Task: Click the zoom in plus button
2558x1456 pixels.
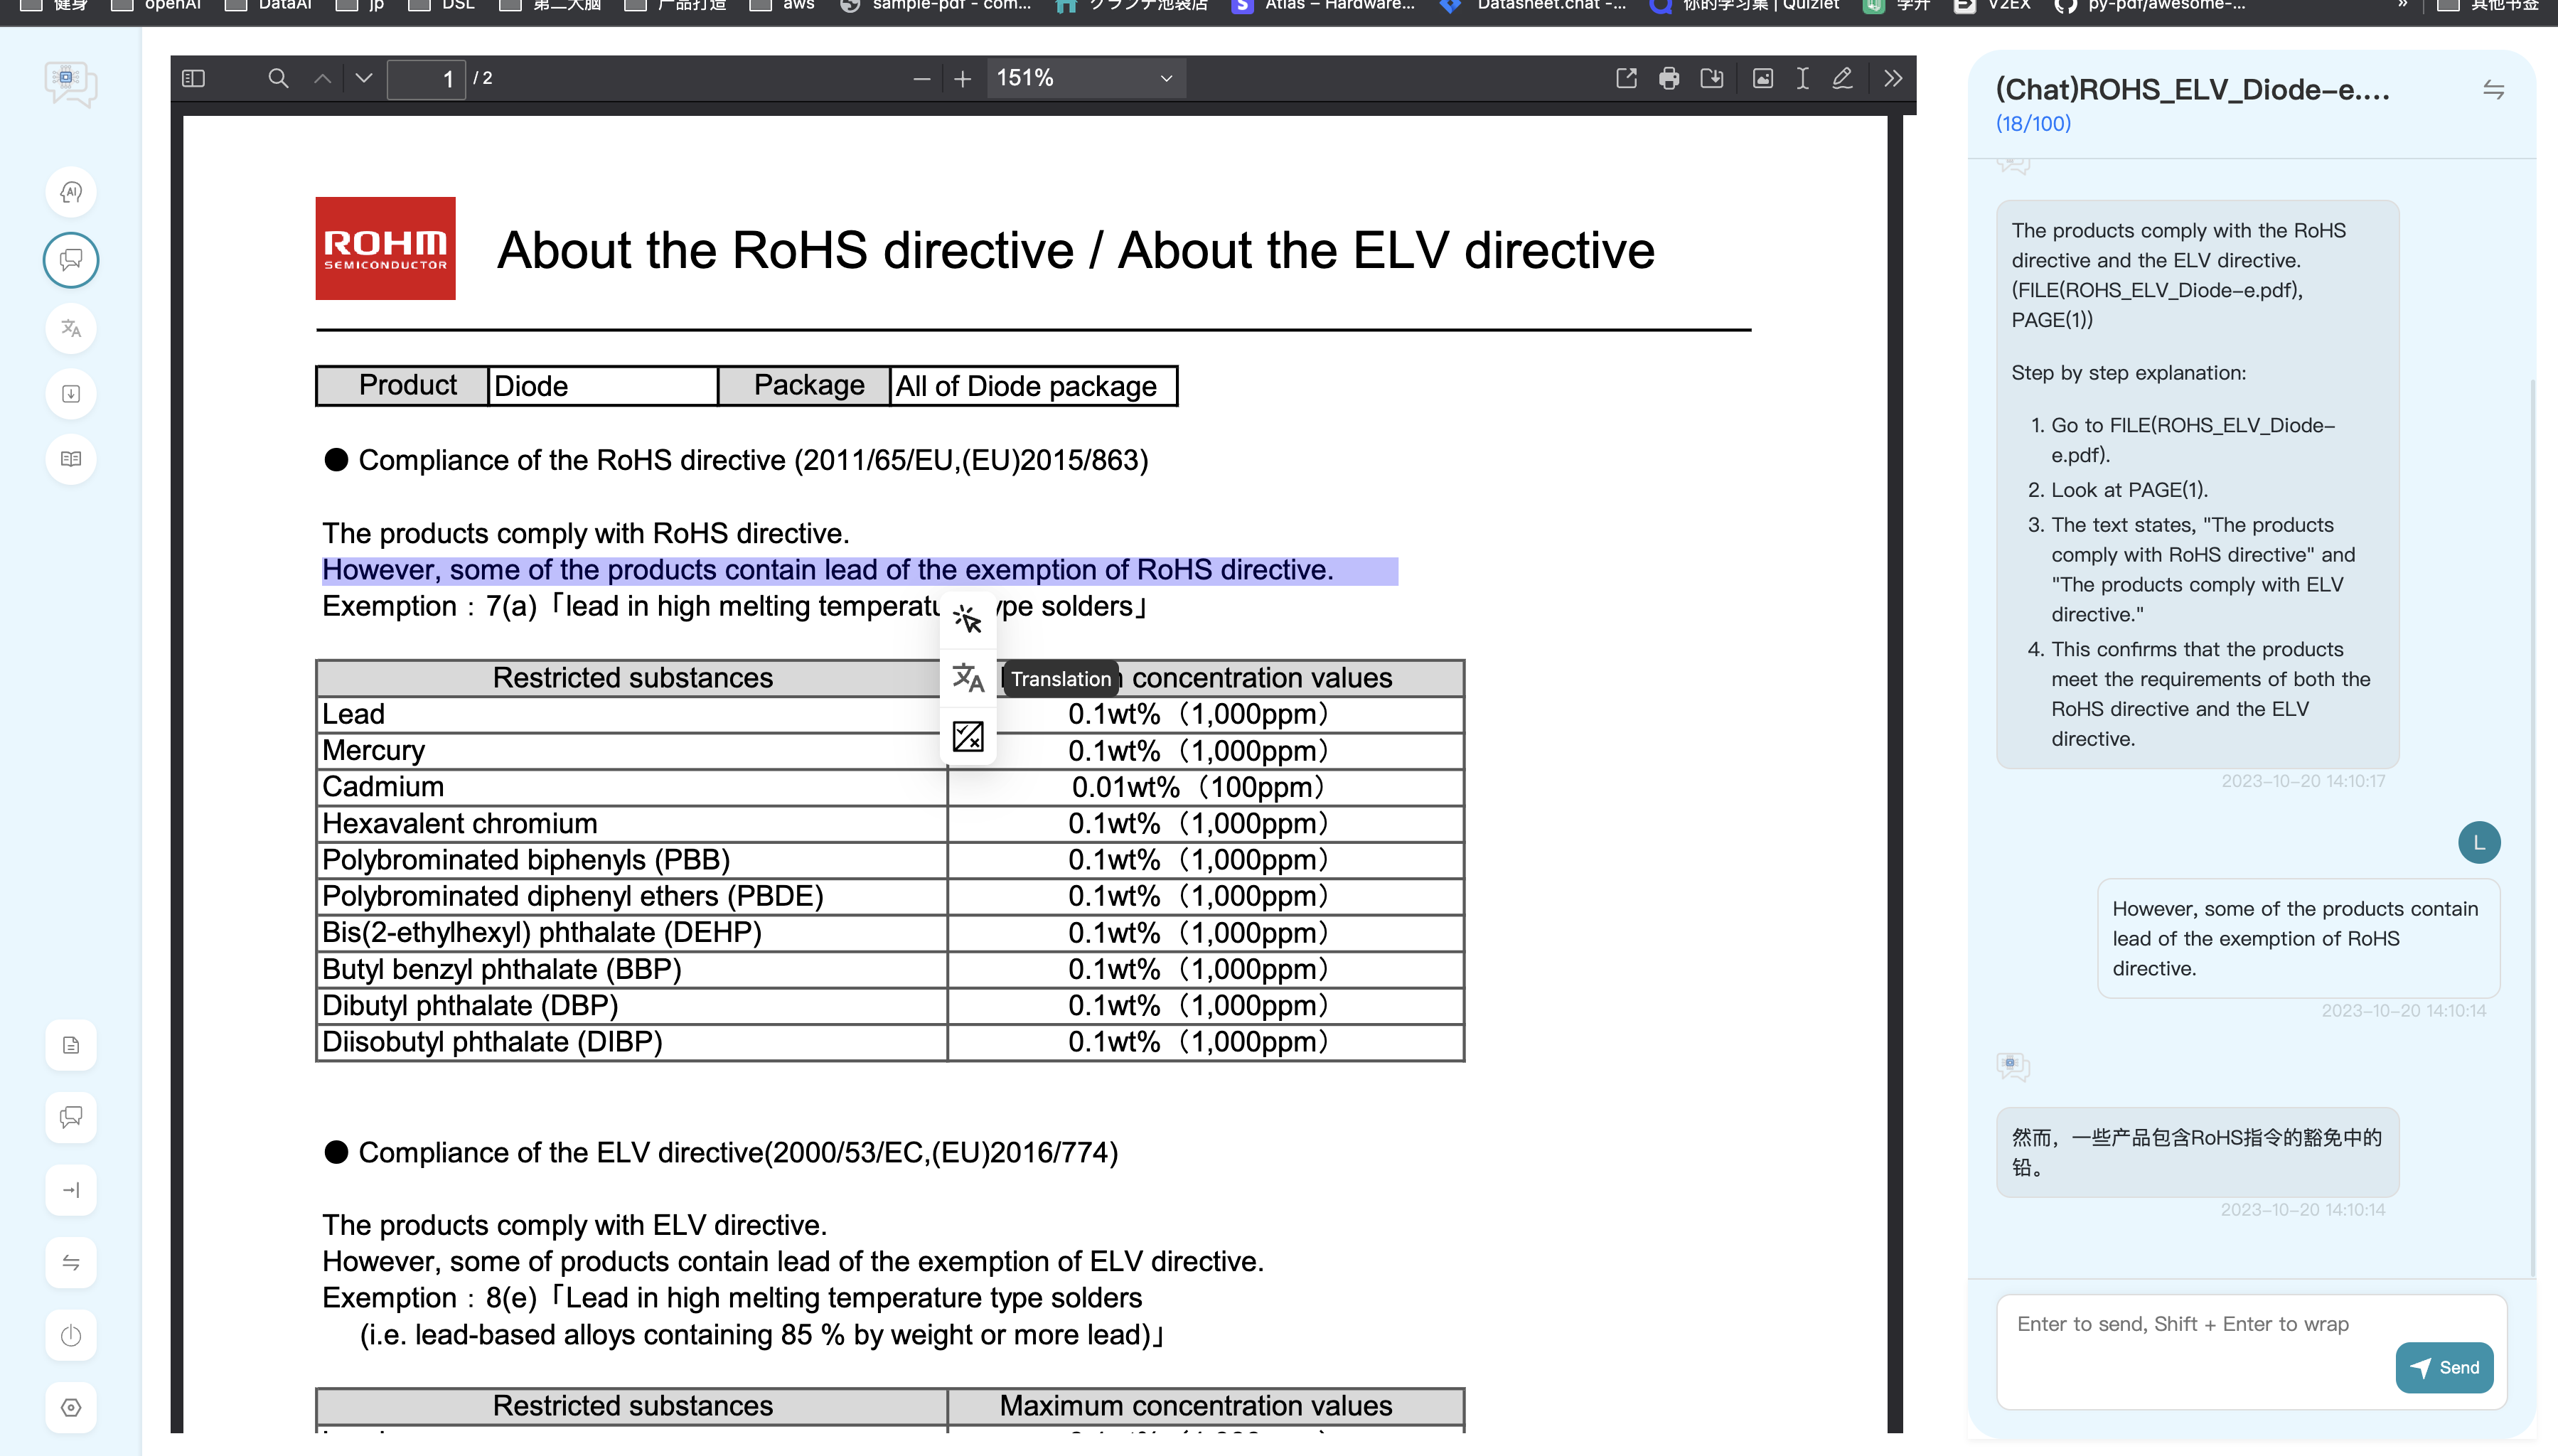Action: [x=962, y=78]
